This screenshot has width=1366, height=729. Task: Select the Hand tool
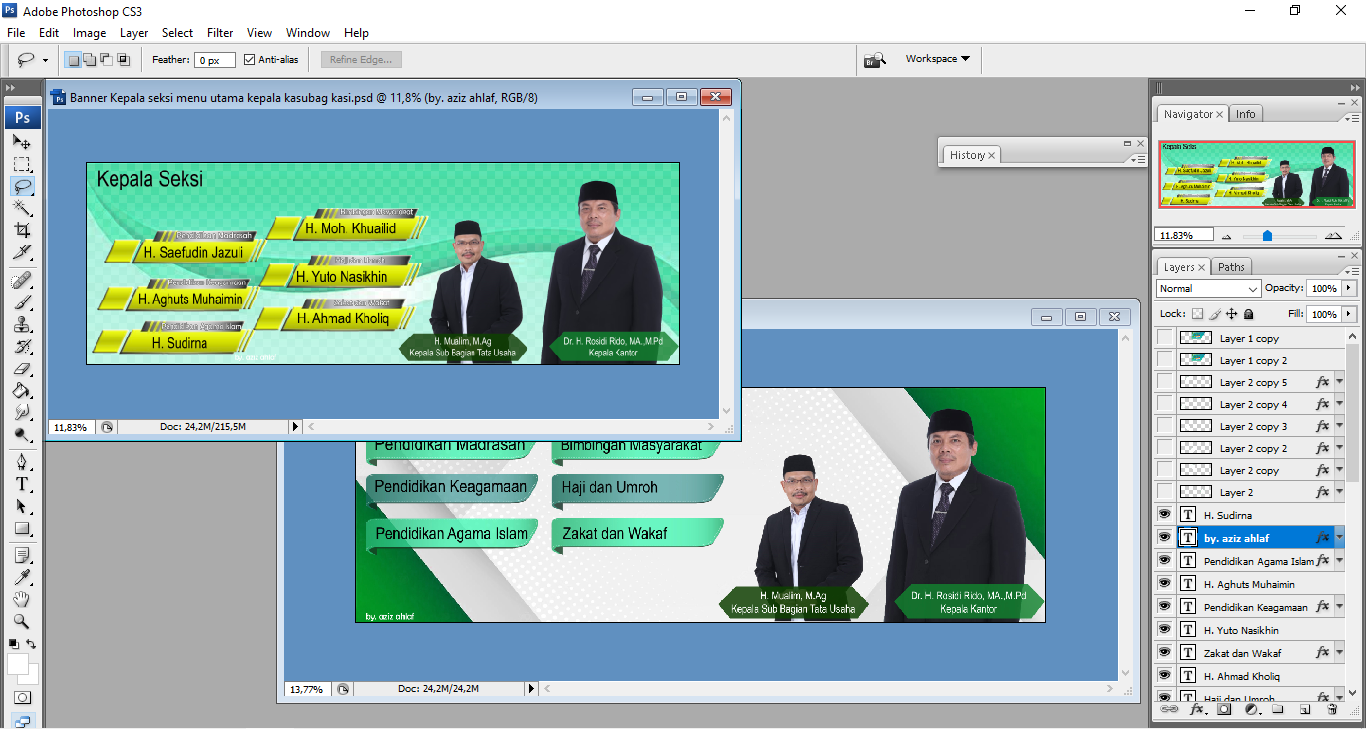(22, 599)
